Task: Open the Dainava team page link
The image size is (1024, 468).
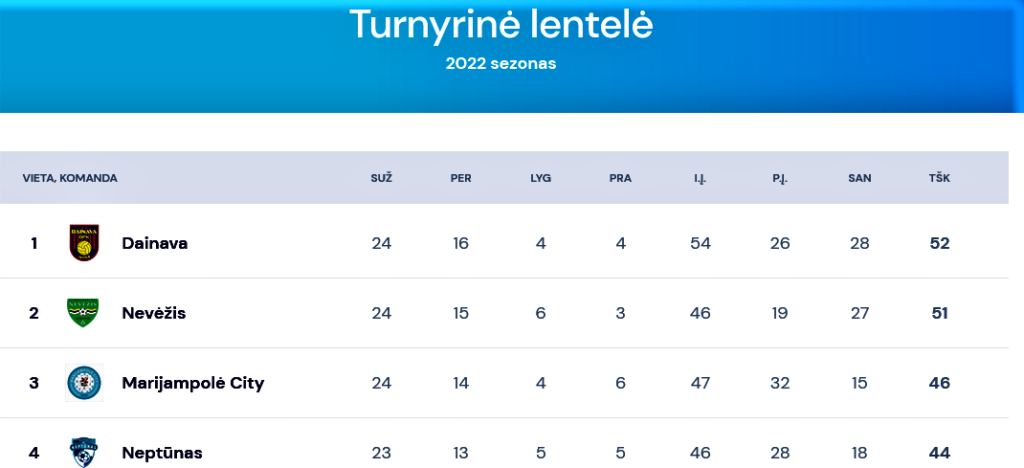Action: point(155,243)
